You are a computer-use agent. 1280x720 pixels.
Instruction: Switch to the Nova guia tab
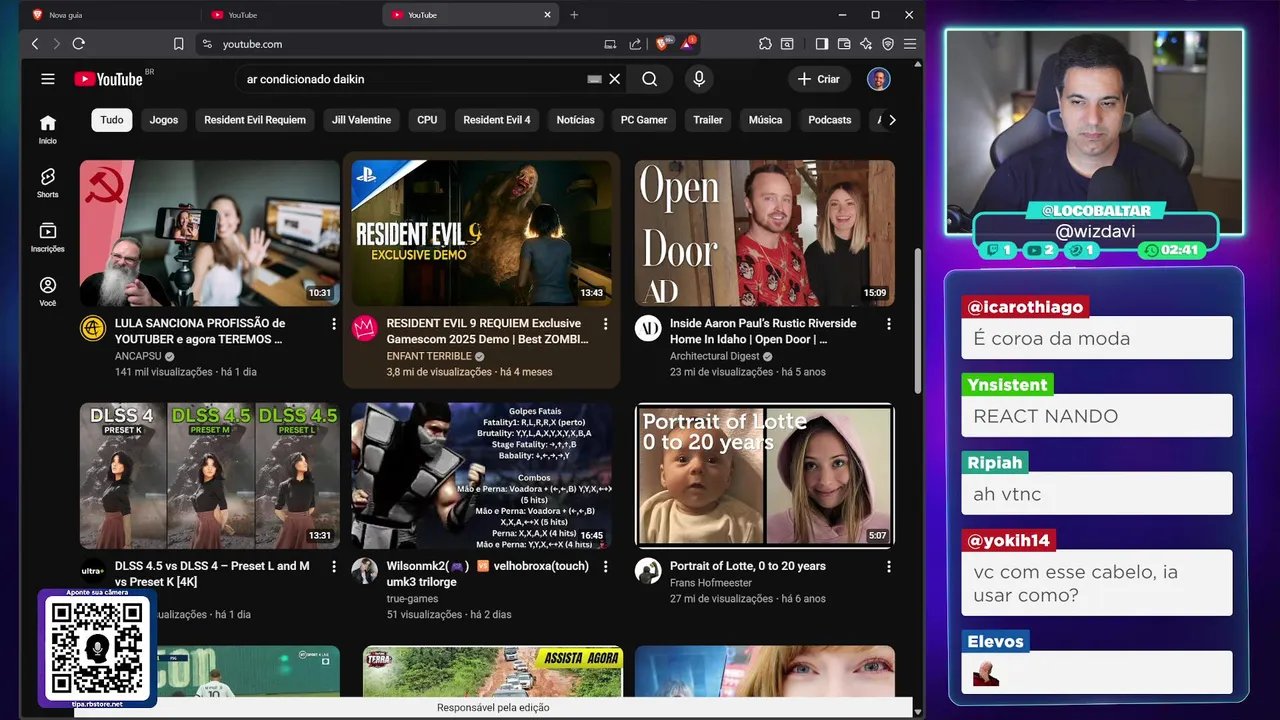click(x=110, y=15)
